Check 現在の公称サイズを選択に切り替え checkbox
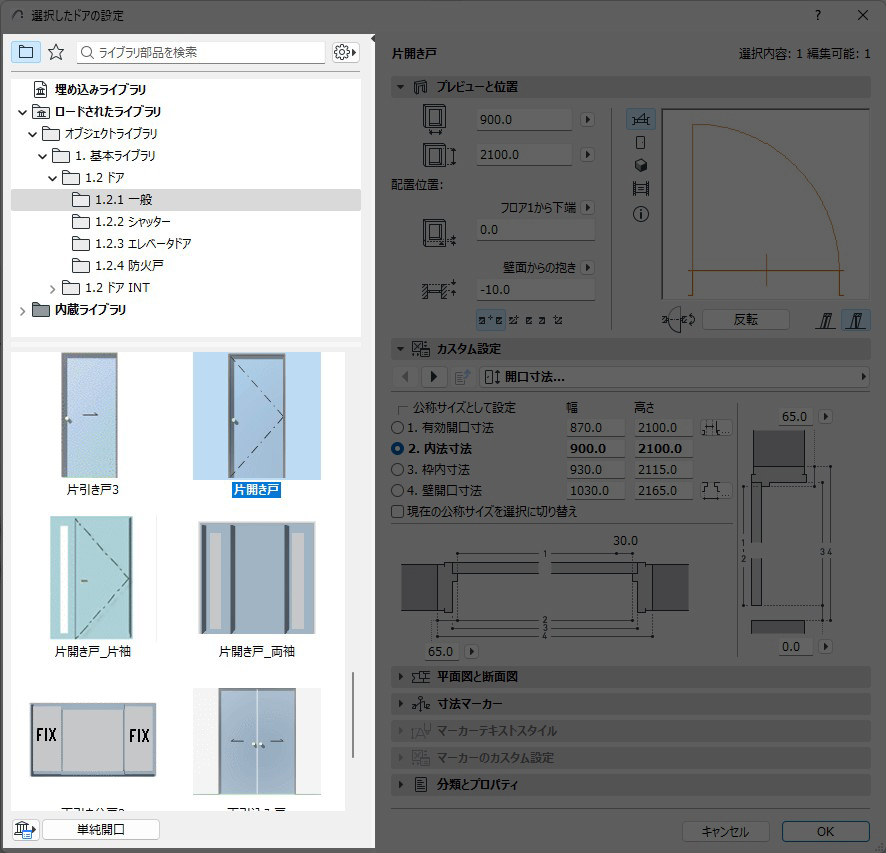The height and width of the screenshot is (853, 886). 398,511
